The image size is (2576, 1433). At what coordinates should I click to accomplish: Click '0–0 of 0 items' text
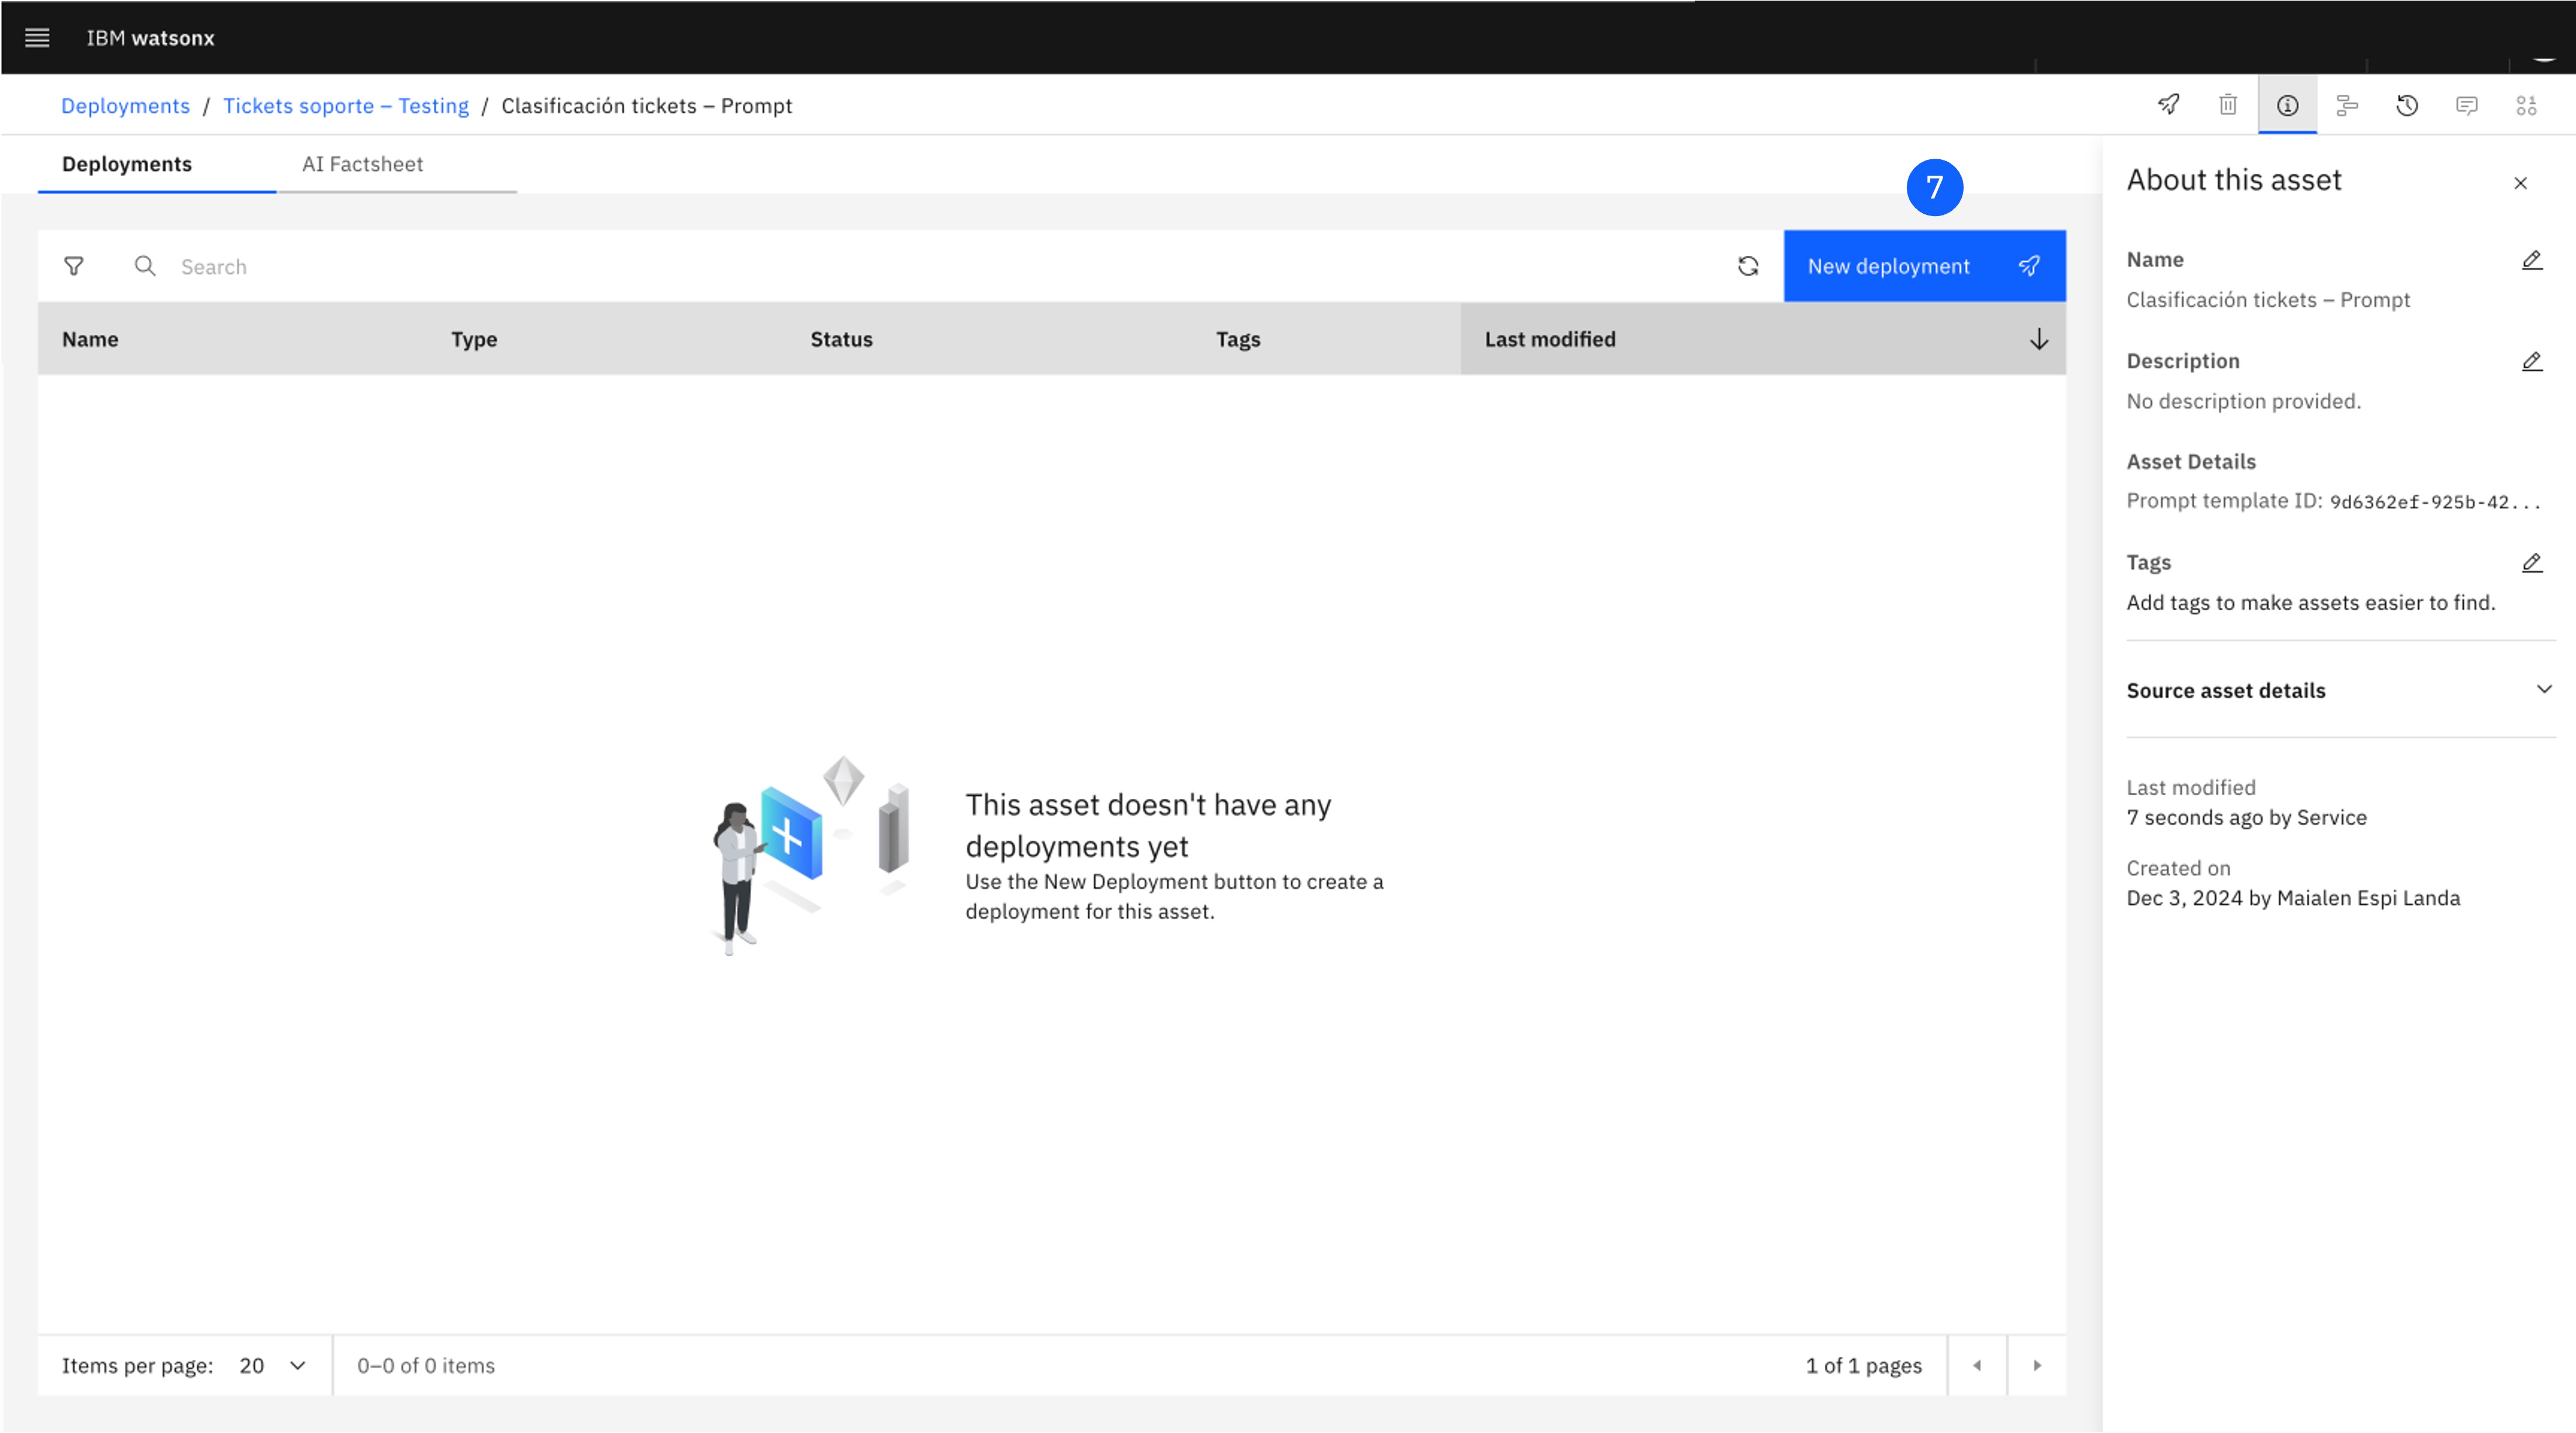(x=426, y=1365)
